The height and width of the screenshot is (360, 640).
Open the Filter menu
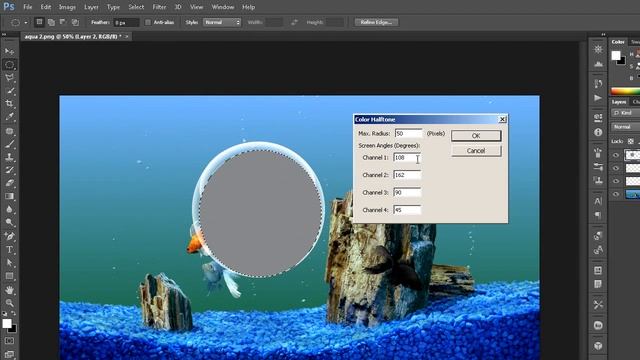click(x=159, y=7)
